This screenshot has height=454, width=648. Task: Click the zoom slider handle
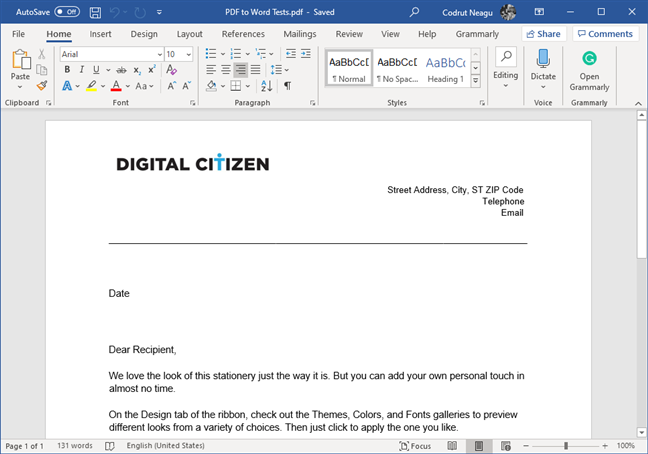pos(566,446)
